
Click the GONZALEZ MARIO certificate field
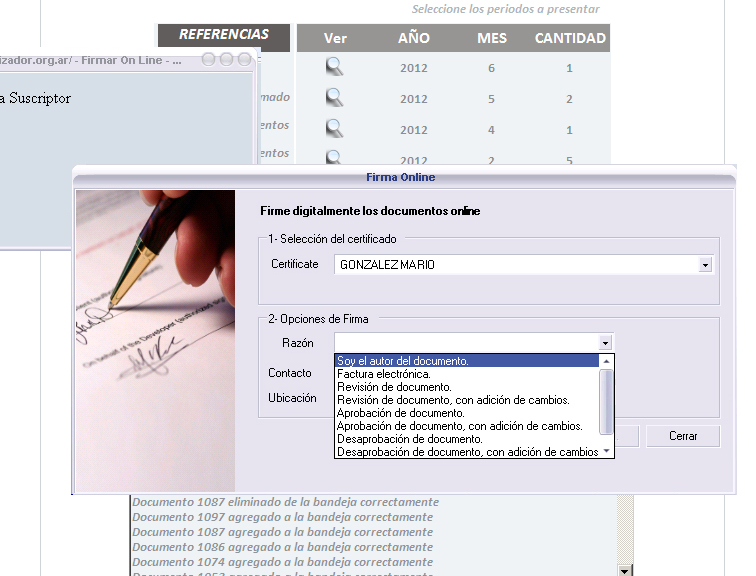click(x=515, y=265)
